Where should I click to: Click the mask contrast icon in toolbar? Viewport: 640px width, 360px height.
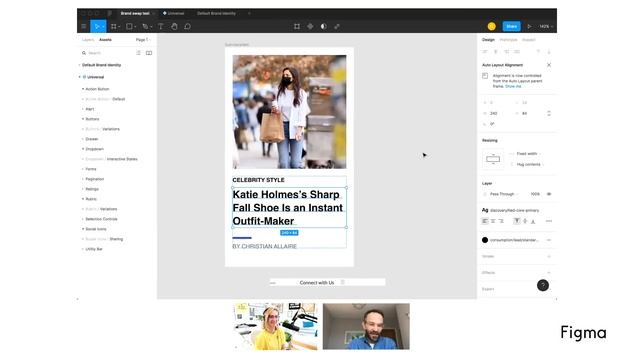323,27
